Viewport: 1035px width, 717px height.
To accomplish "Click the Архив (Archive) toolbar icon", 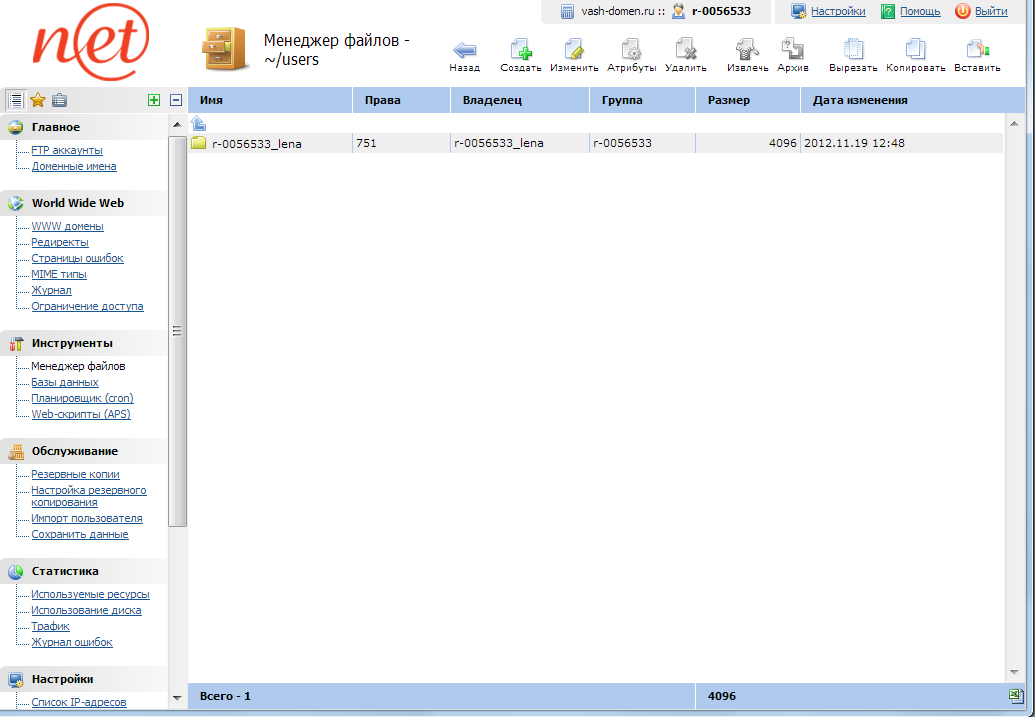I will tap(792, 50).
